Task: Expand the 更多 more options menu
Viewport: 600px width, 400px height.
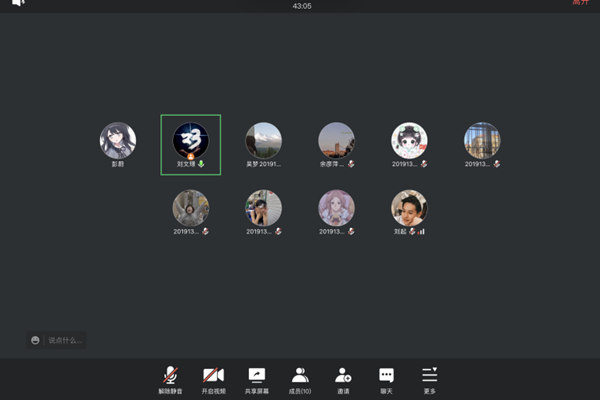Action: click(429, 379)
